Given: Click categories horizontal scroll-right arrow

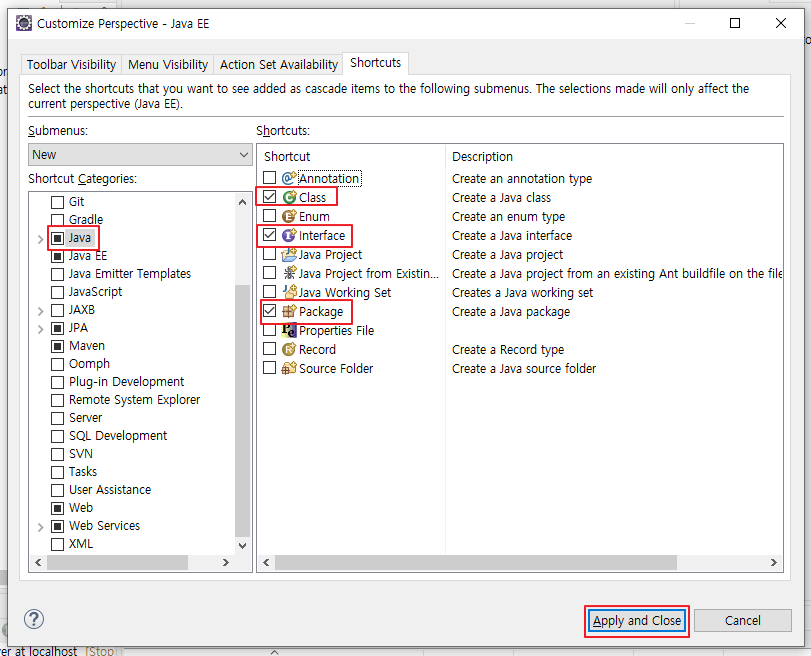Looking at the screenshot, I should click(x=226, y=562).
